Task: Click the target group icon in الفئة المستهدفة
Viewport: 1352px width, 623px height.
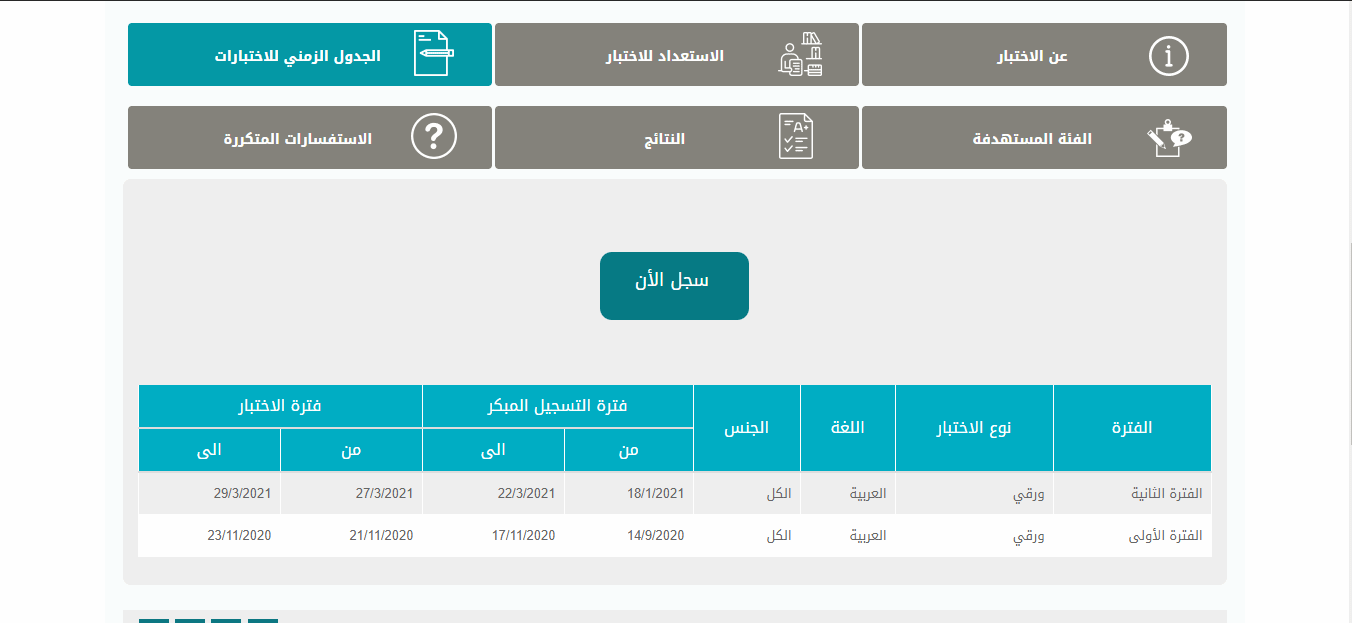Action: coord(1169,138)
